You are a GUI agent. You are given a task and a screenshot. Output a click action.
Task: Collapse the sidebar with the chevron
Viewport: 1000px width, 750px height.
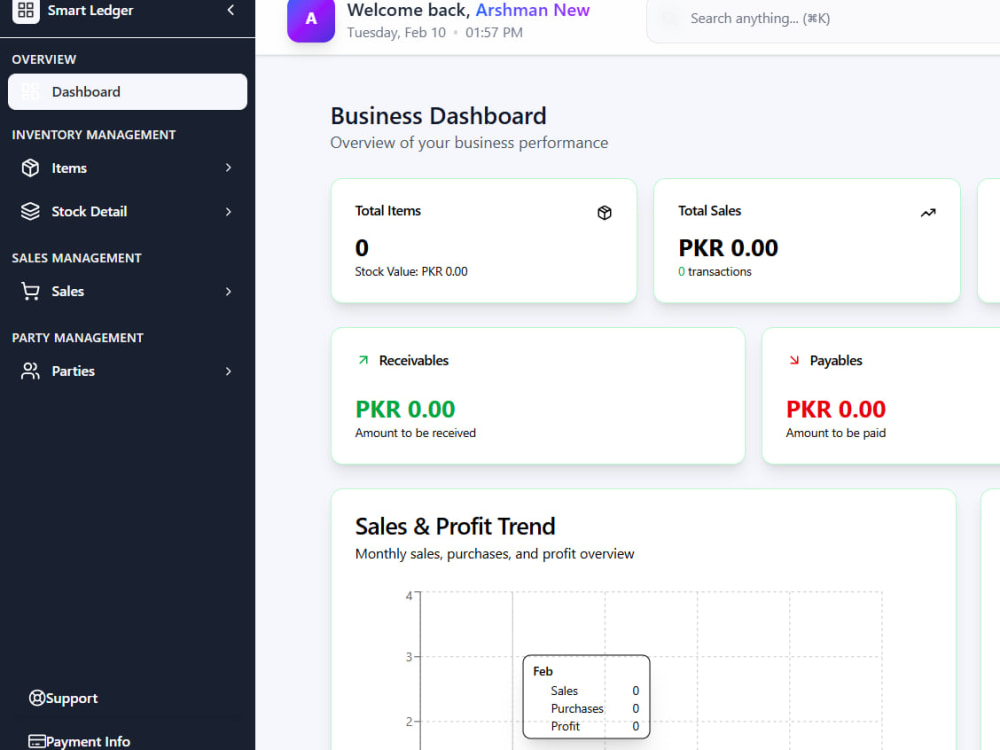(x=231, y=10)
